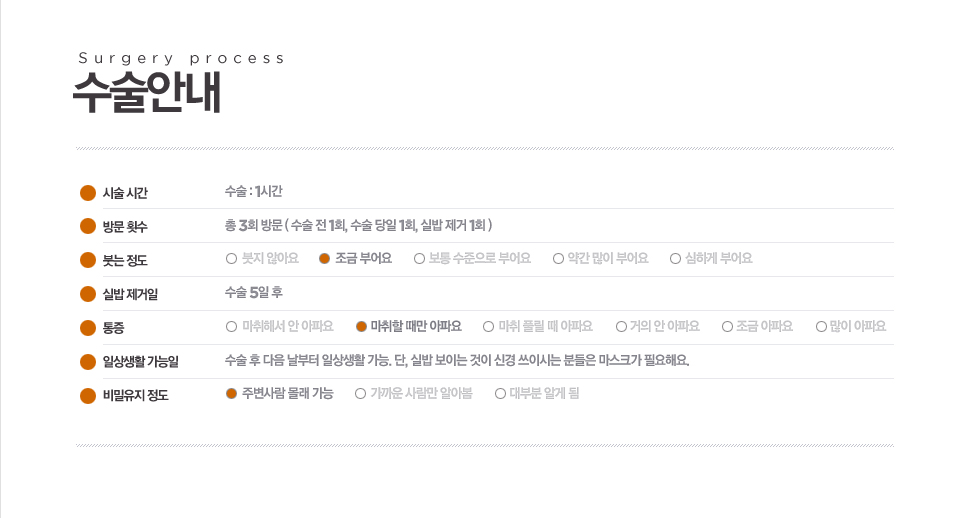Select the 거의 안 아파요 radio button
The image size is (963, 518).
(622, 326)
